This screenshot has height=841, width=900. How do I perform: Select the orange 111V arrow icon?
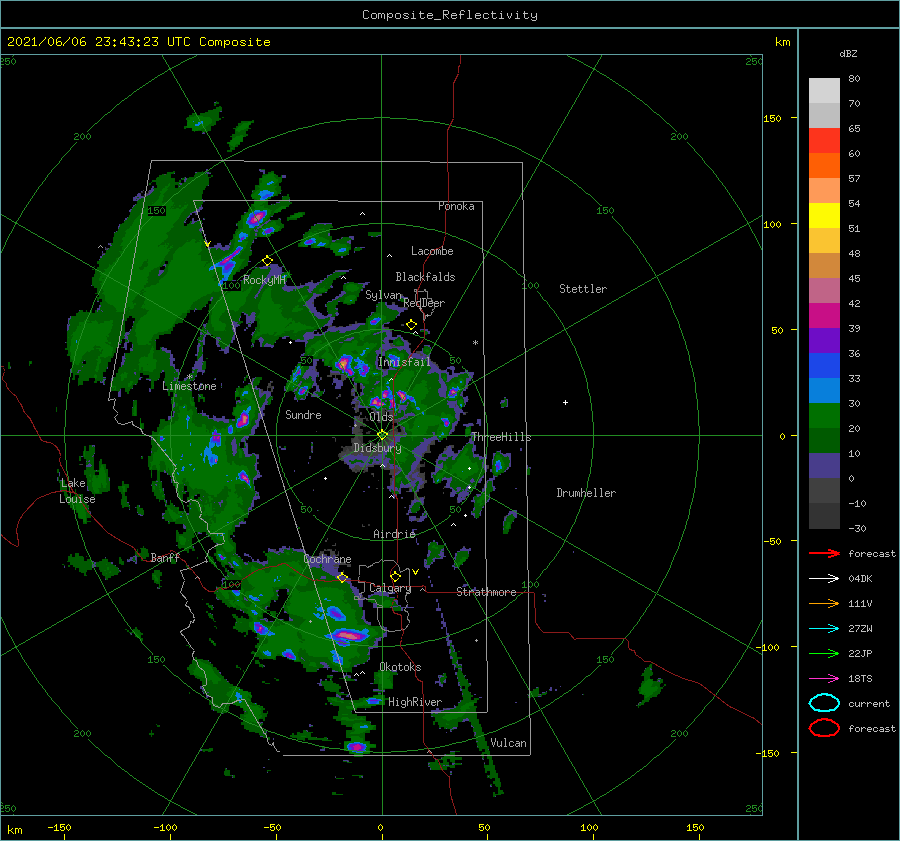[x=824, y=603]
